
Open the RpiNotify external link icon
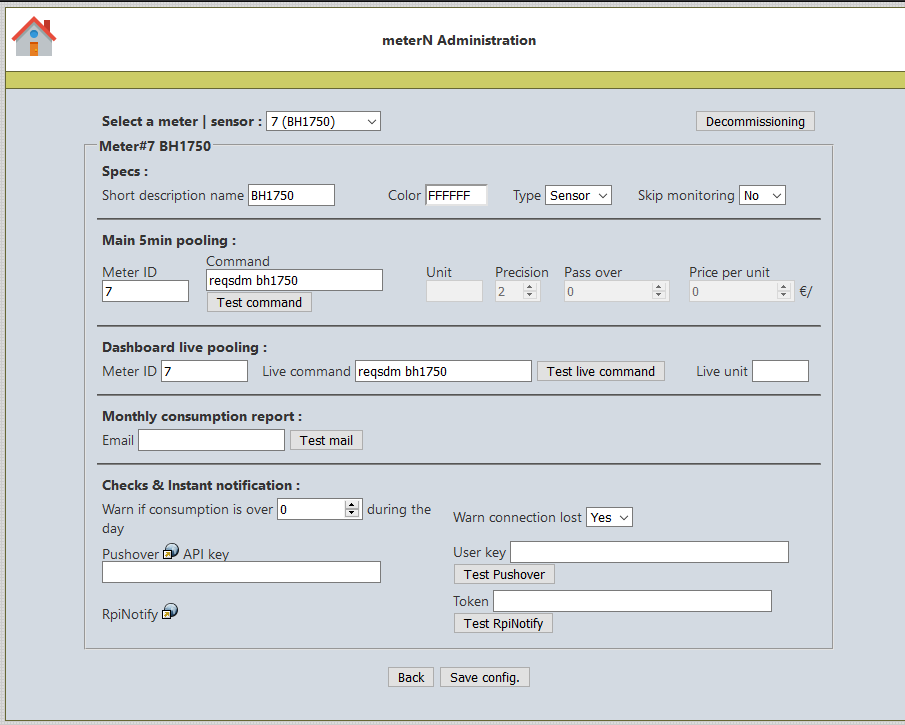(170, 611)
